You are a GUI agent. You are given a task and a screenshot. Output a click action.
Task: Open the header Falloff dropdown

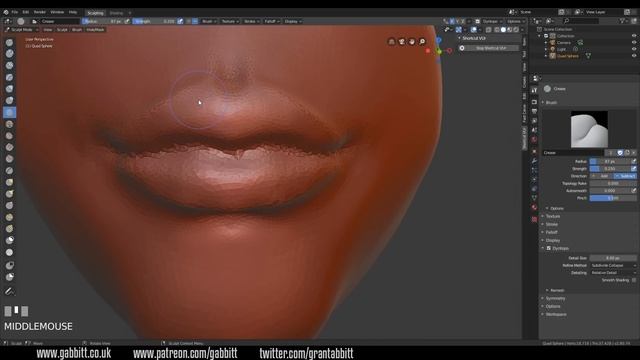272,21
